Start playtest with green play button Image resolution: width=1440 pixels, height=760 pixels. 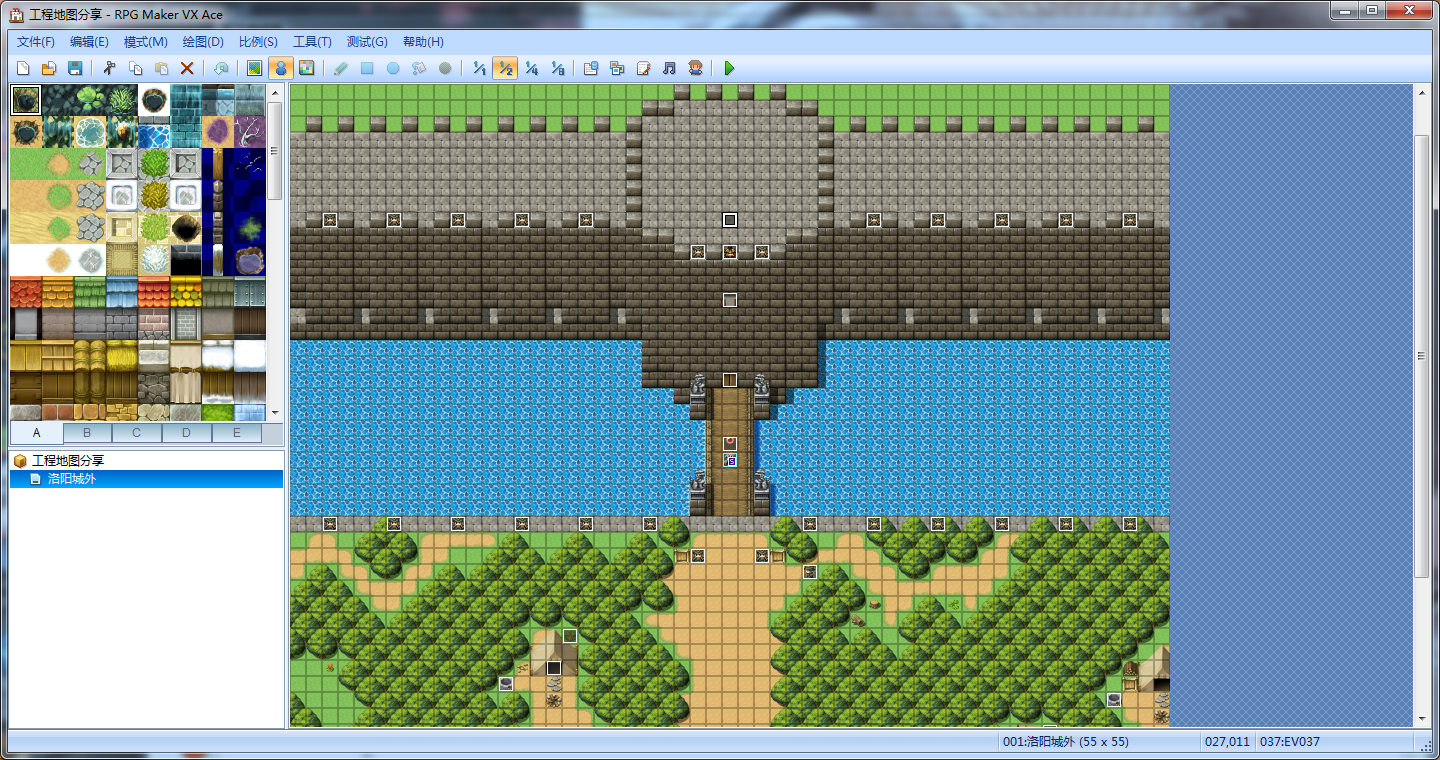(729, 68)
